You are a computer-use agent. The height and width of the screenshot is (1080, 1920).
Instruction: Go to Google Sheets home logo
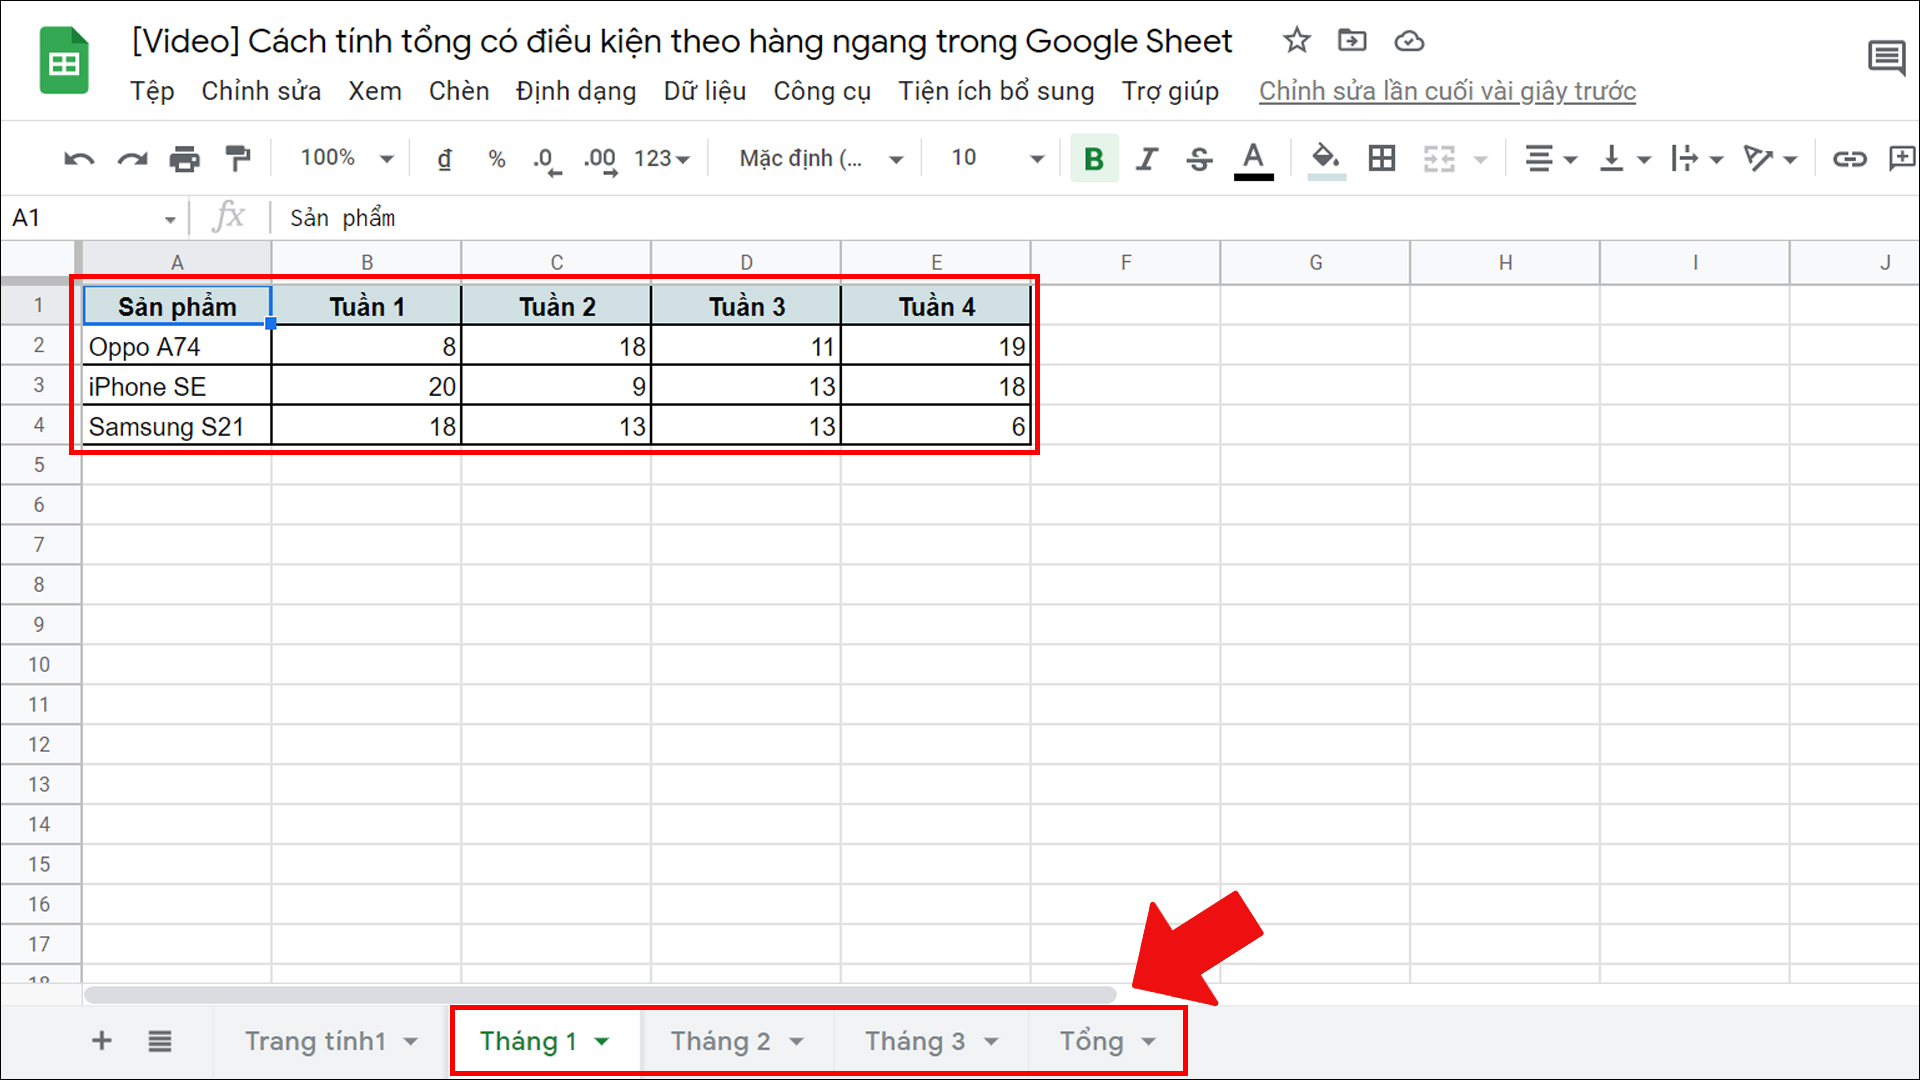click(64, 61)
